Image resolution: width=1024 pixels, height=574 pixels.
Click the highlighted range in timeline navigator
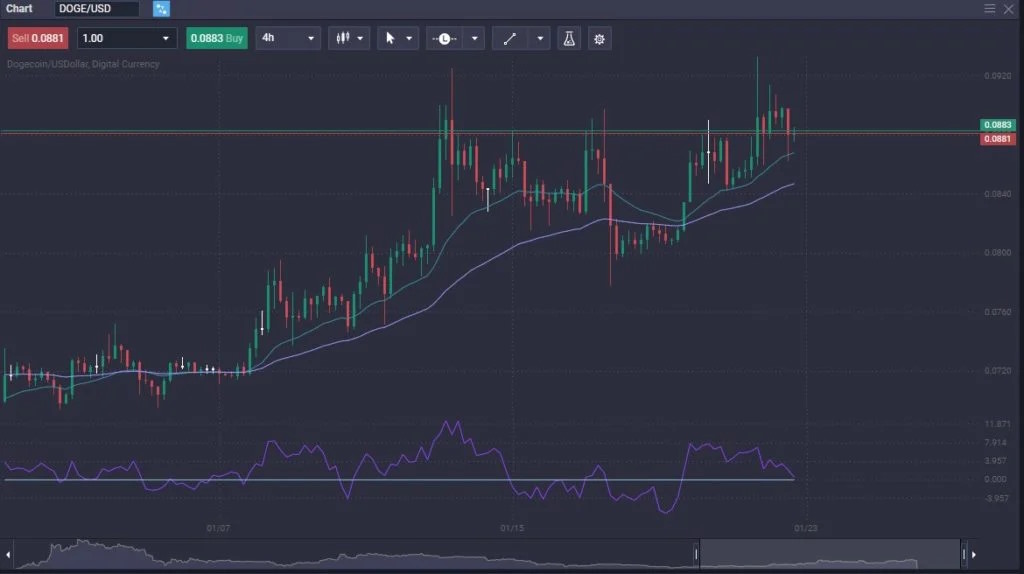[x=830, y=553]
